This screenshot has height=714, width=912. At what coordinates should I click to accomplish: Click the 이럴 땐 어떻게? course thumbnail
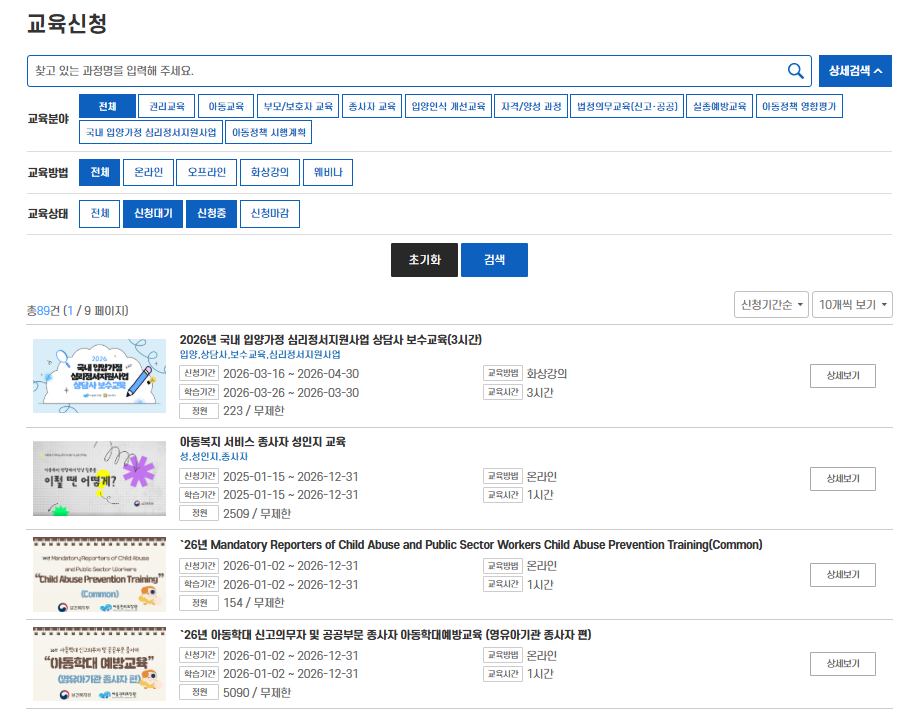(99, 479)
